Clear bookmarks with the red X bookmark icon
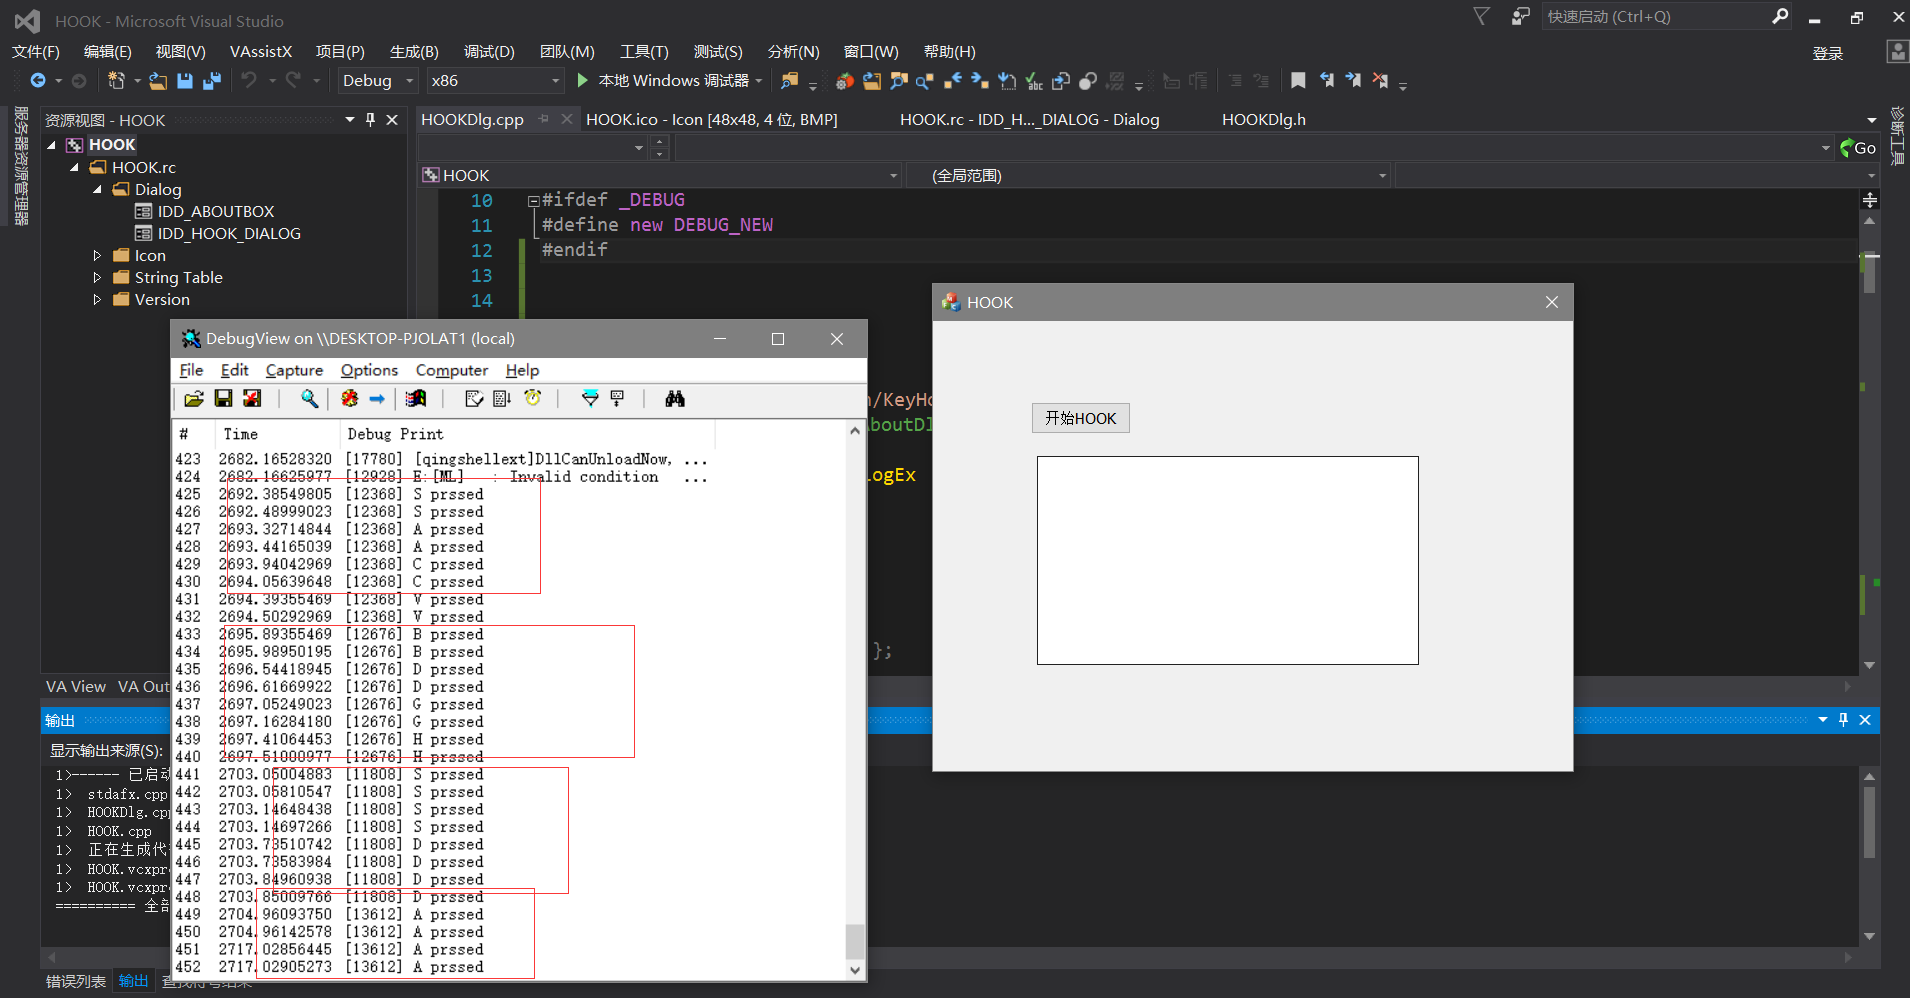Image resolution: width=1910 pixels, height=998 pixels. pyautogui.click(x=1380, y=81)
